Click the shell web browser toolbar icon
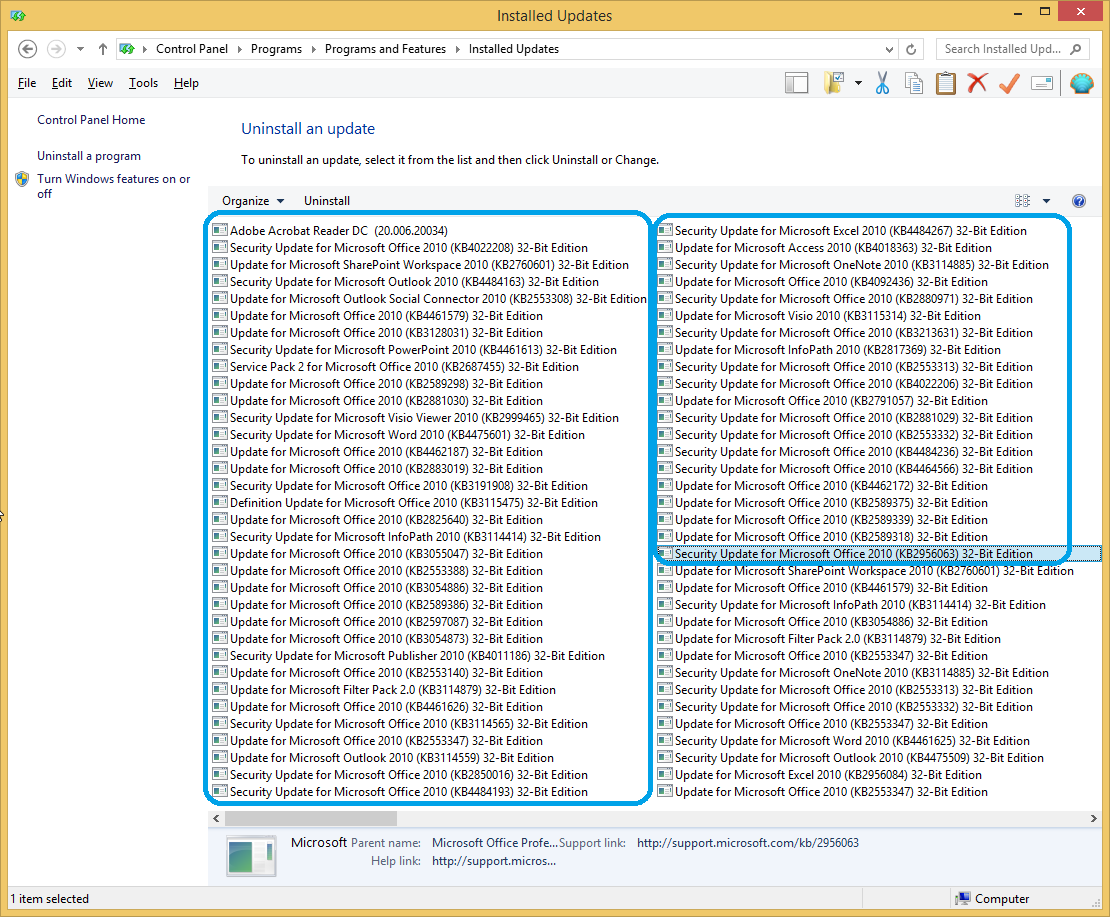 [1082, 83]
